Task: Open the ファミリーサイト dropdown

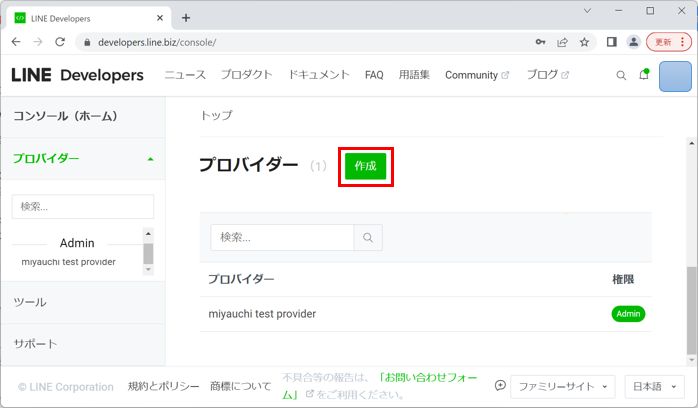Action: [x=563, y=386]
